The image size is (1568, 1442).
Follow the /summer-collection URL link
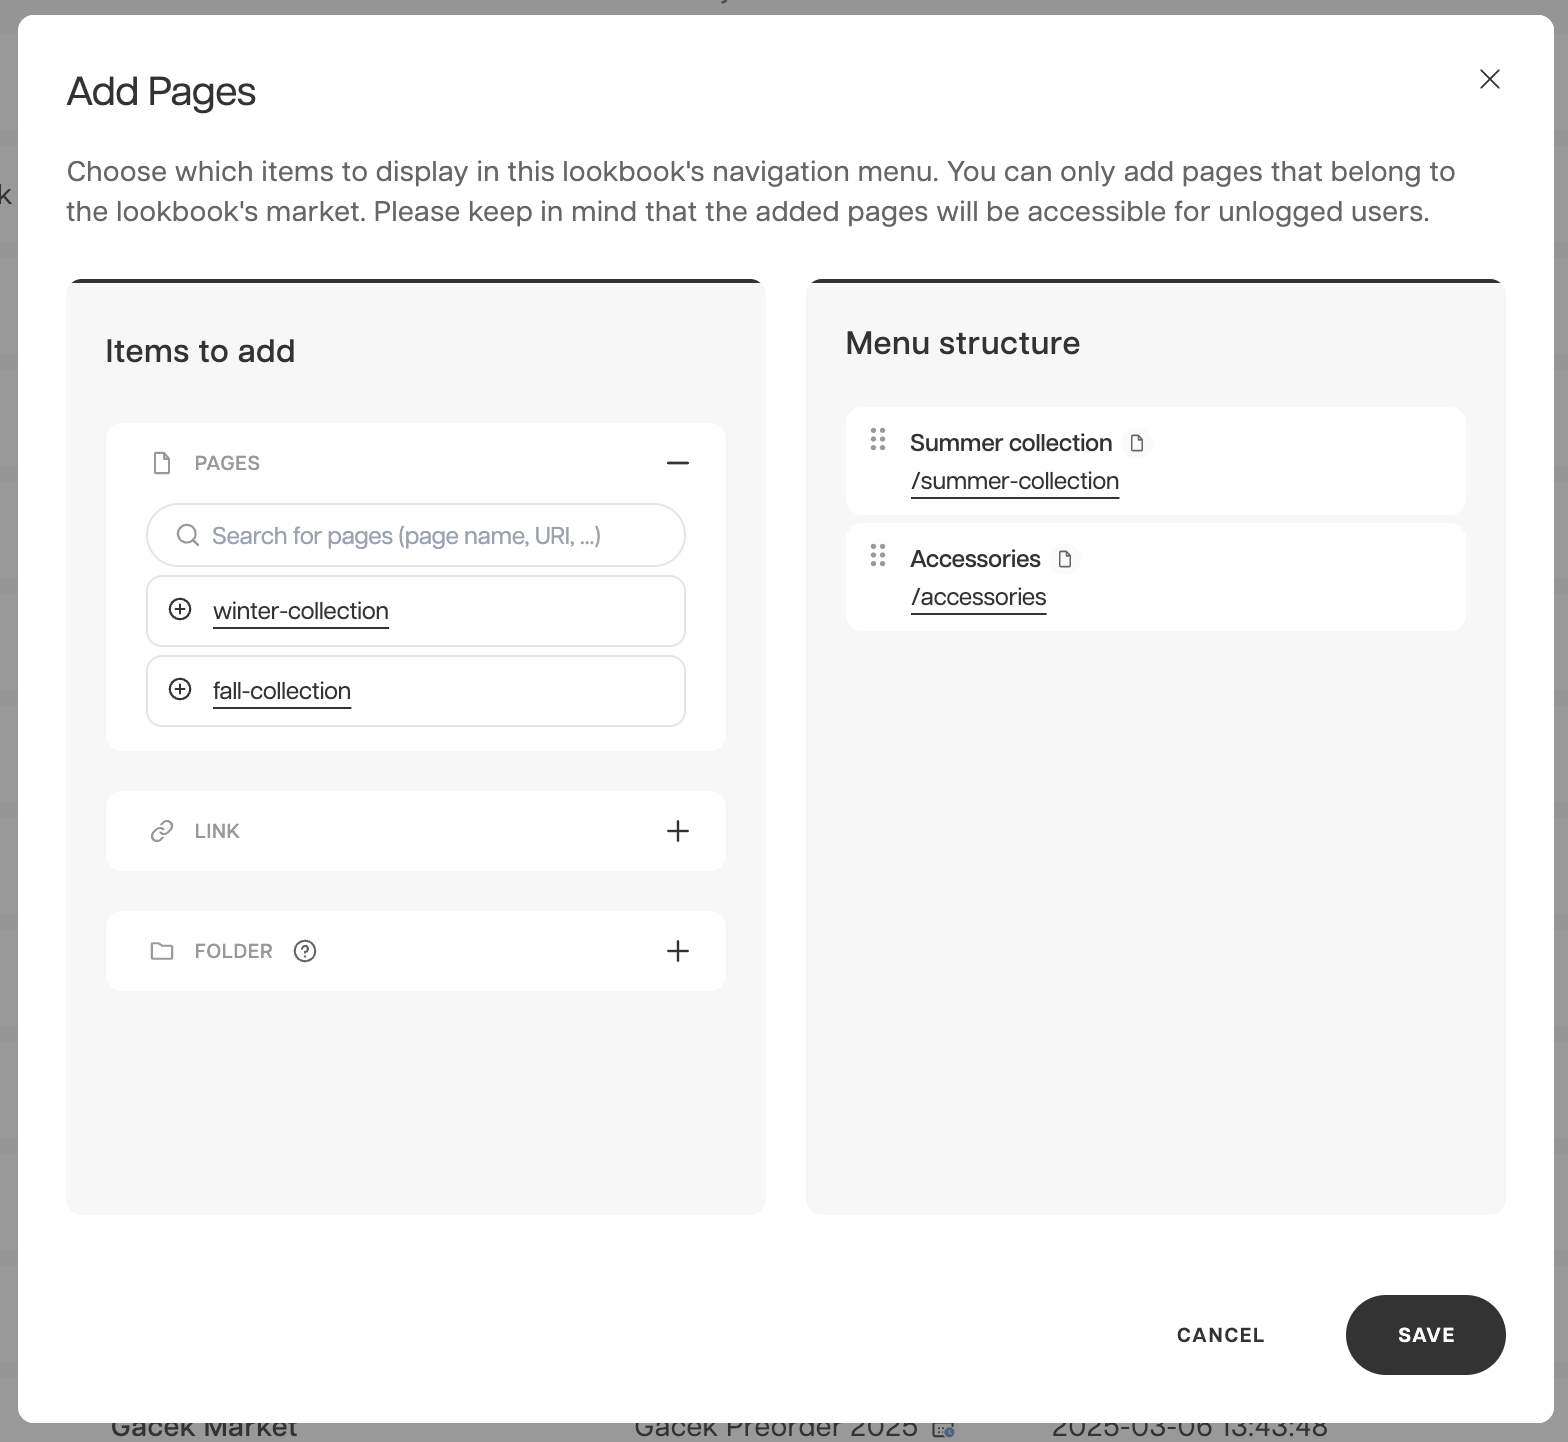coord(1014,481)
